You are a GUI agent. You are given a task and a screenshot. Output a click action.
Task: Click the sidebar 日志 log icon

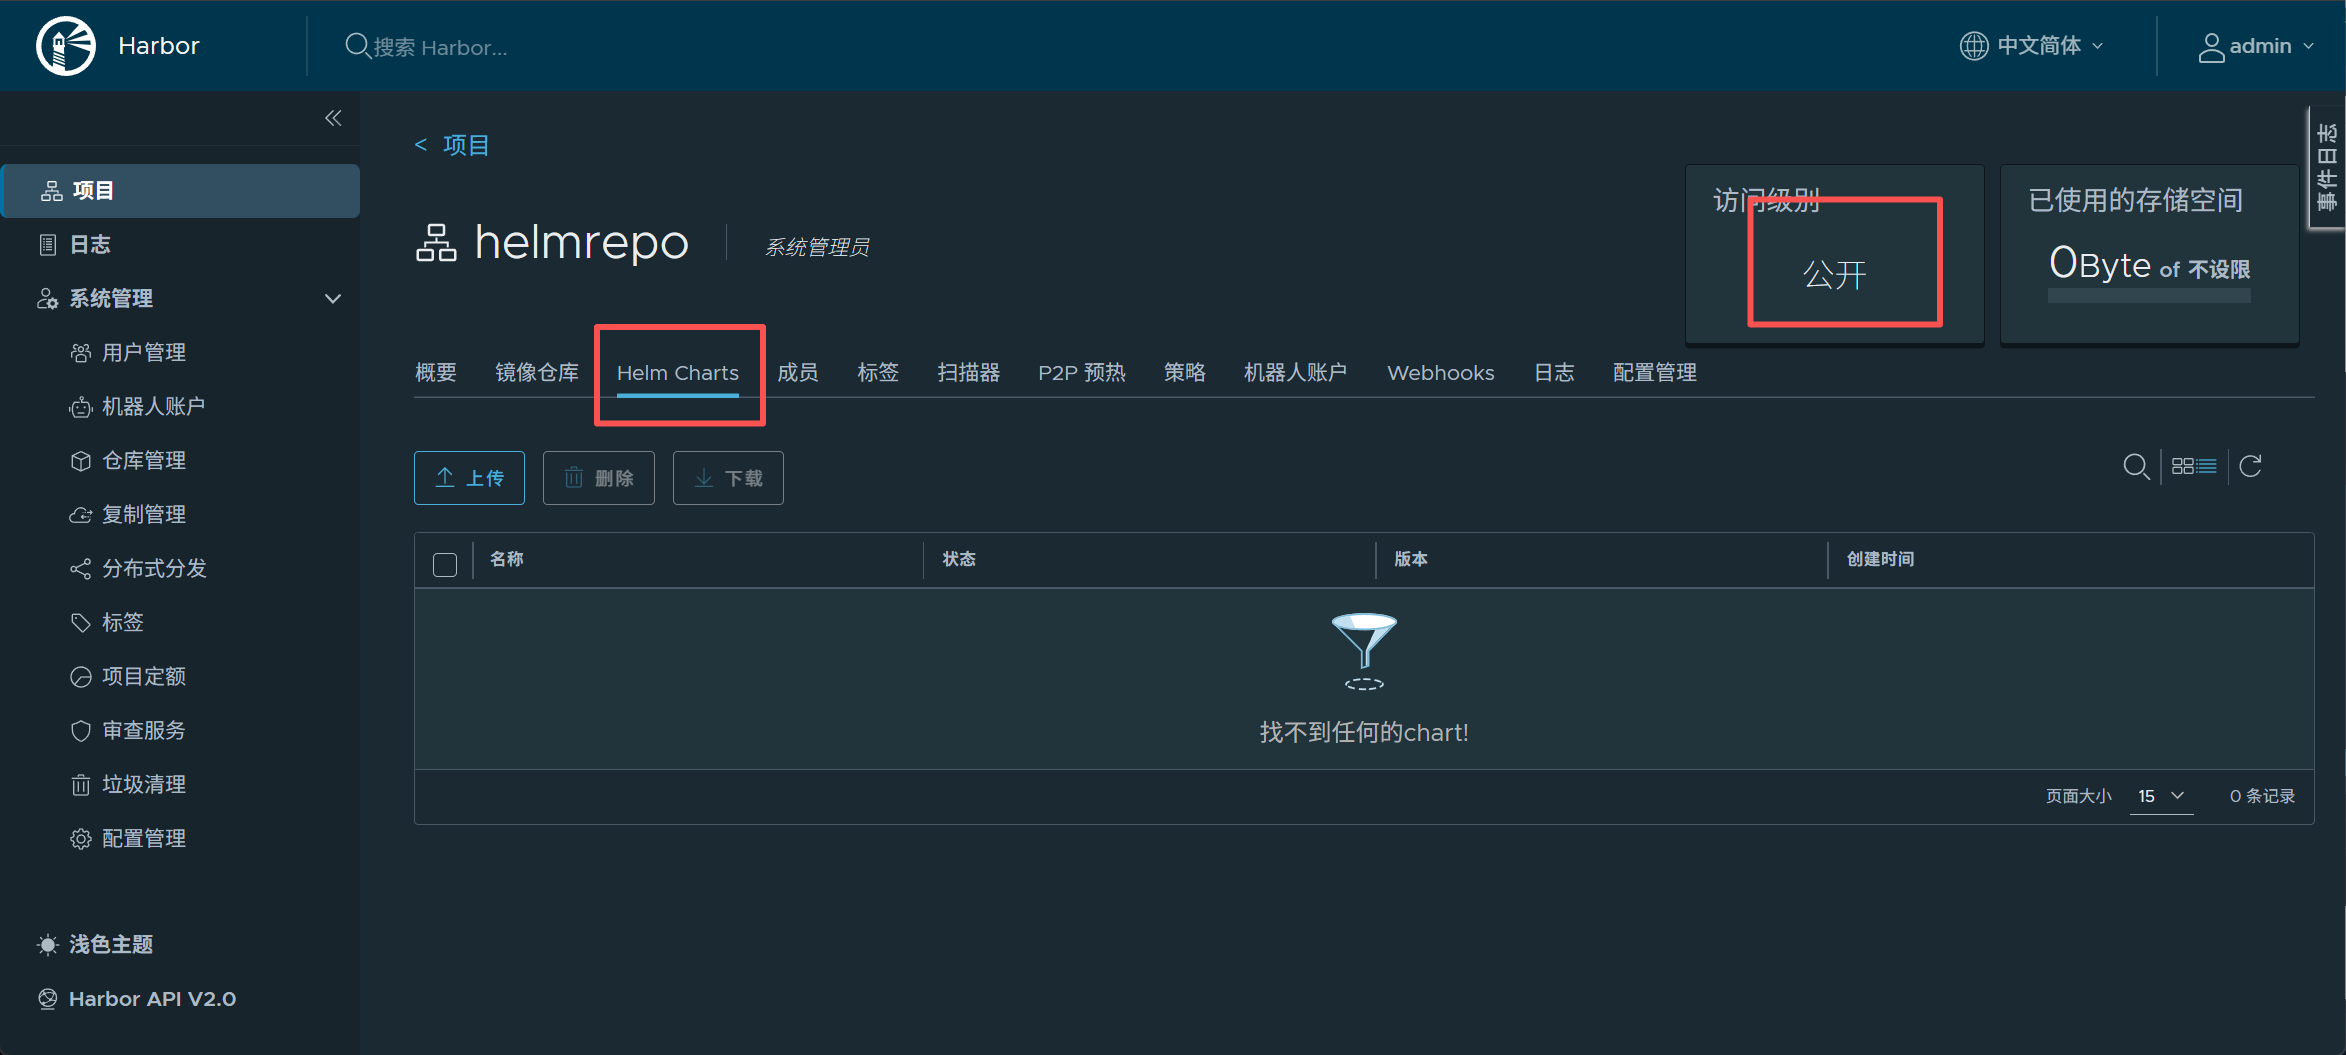coord(48,245)
